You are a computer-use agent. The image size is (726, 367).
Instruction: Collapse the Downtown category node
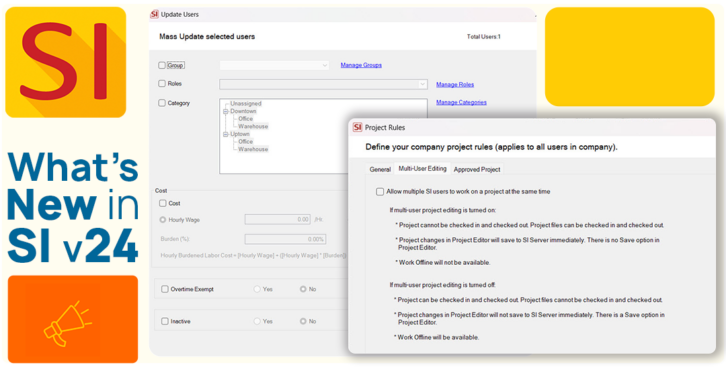click(x=225, y=112)
